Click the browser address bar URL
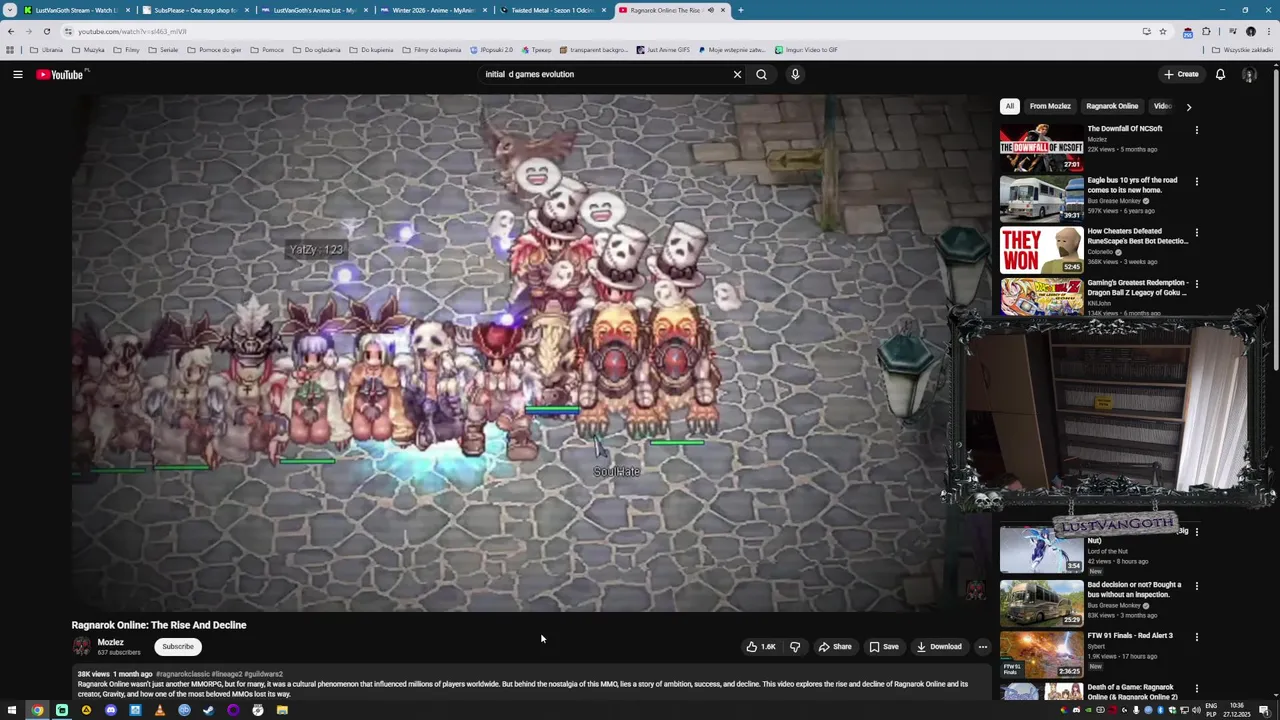 coord(132,31)
